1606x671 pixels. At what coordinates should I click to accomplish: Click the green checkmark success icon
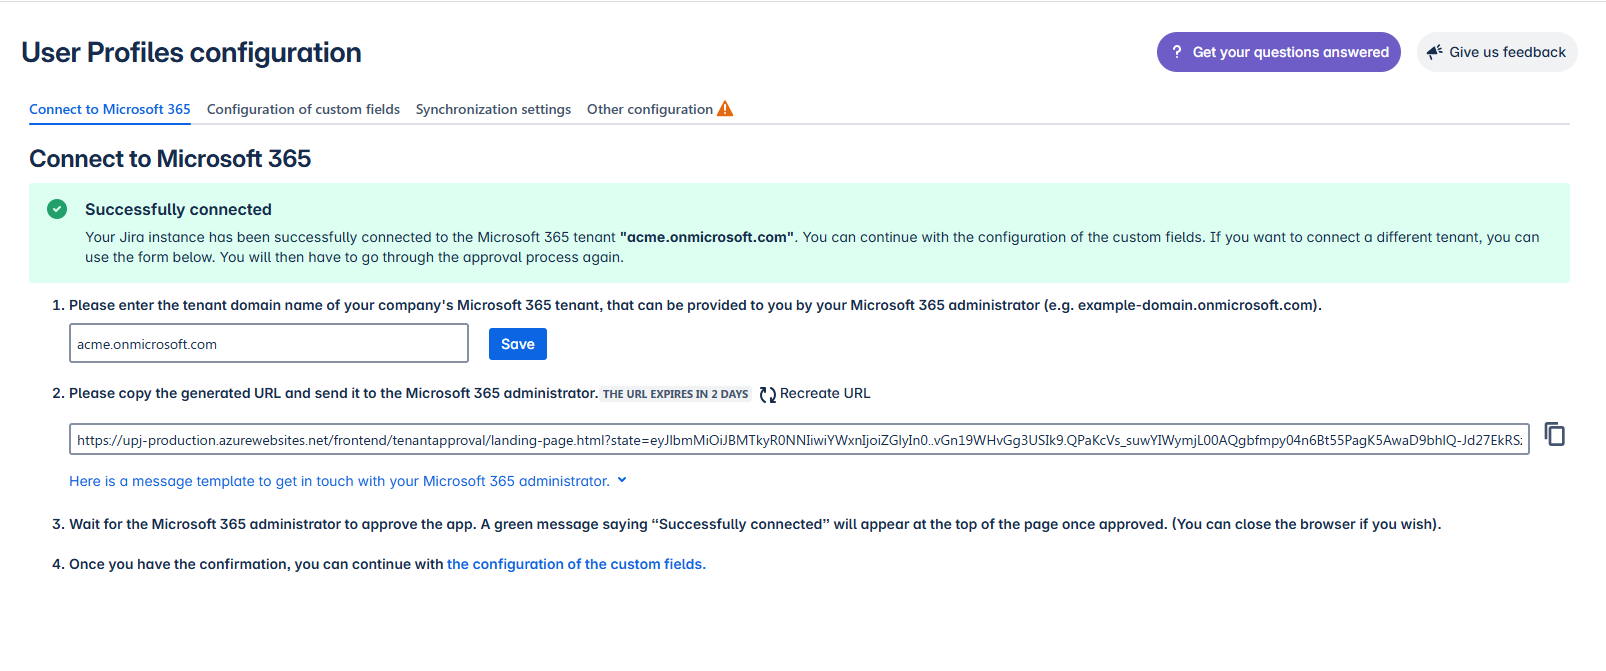coord(57,209)
